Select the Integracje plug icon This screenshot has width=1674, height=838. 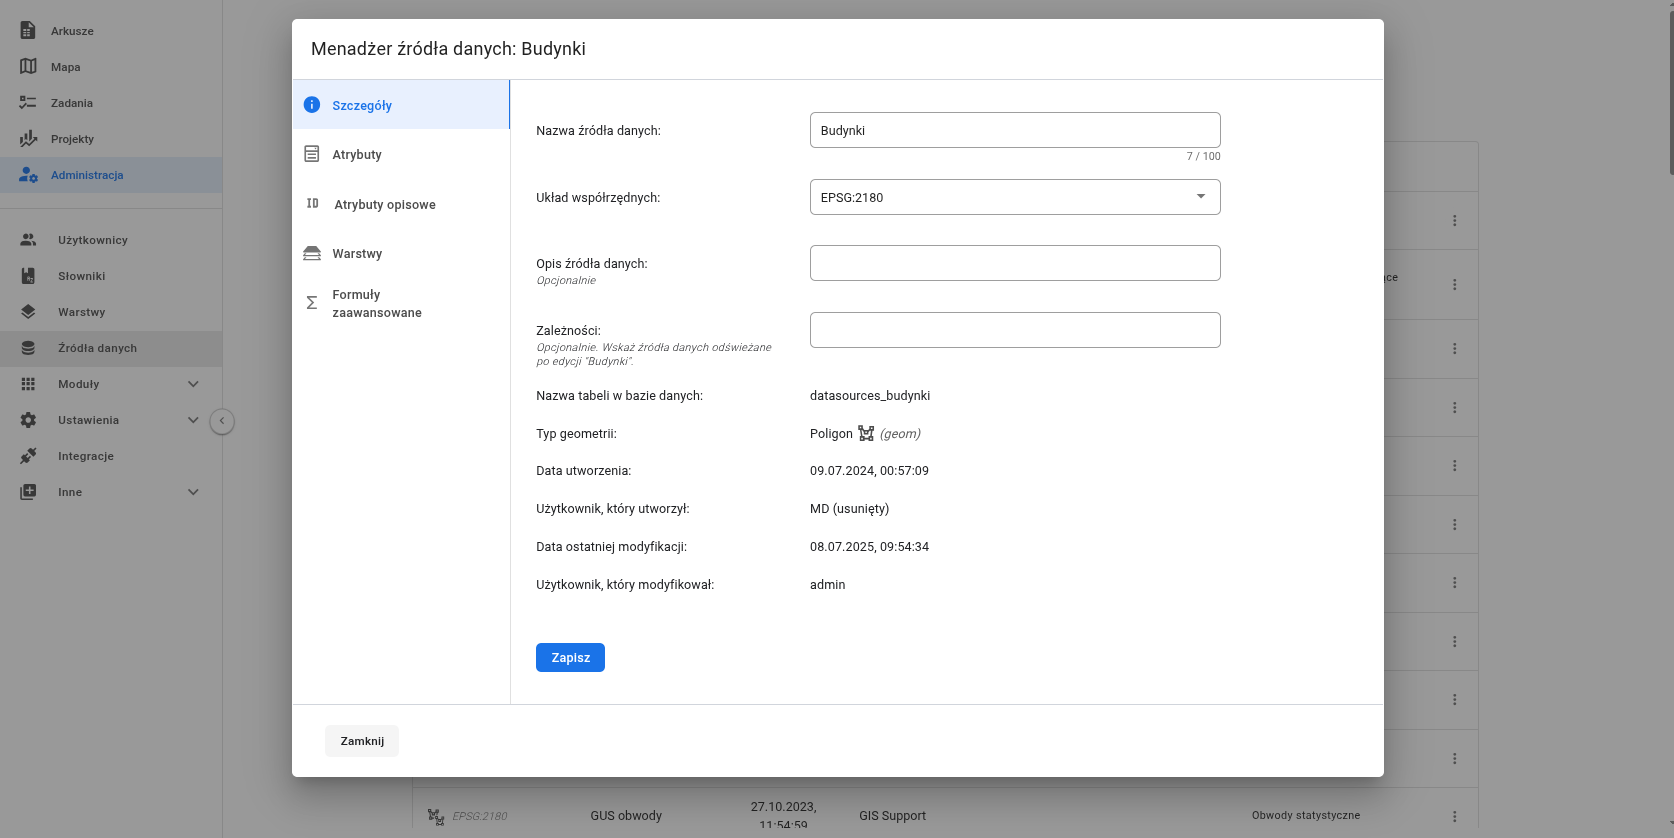click(28, 456)
